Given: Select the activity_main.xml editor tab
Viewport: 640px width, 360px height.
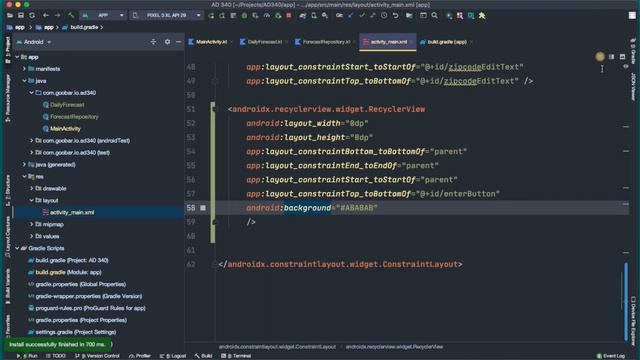Looking at the screenshot, I should coord(388,42).
